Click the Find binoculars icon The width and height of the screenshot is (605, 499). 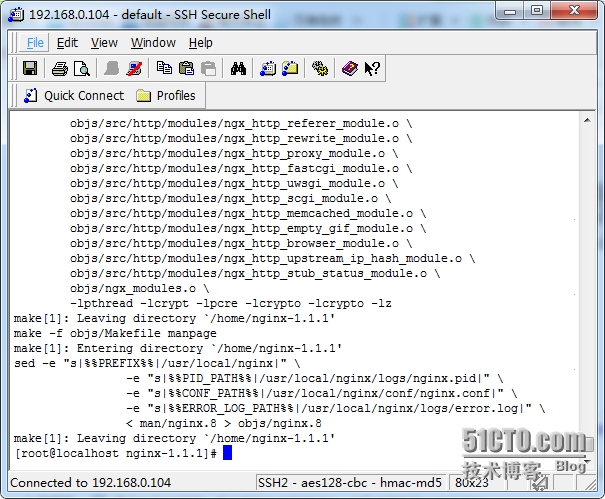click(238, 69)
